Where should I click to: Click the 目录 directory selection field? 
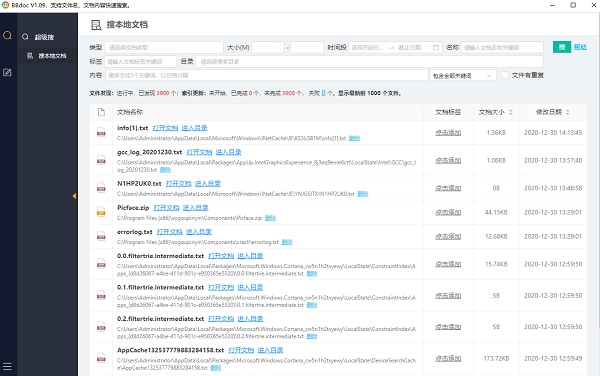click(369, 62)
